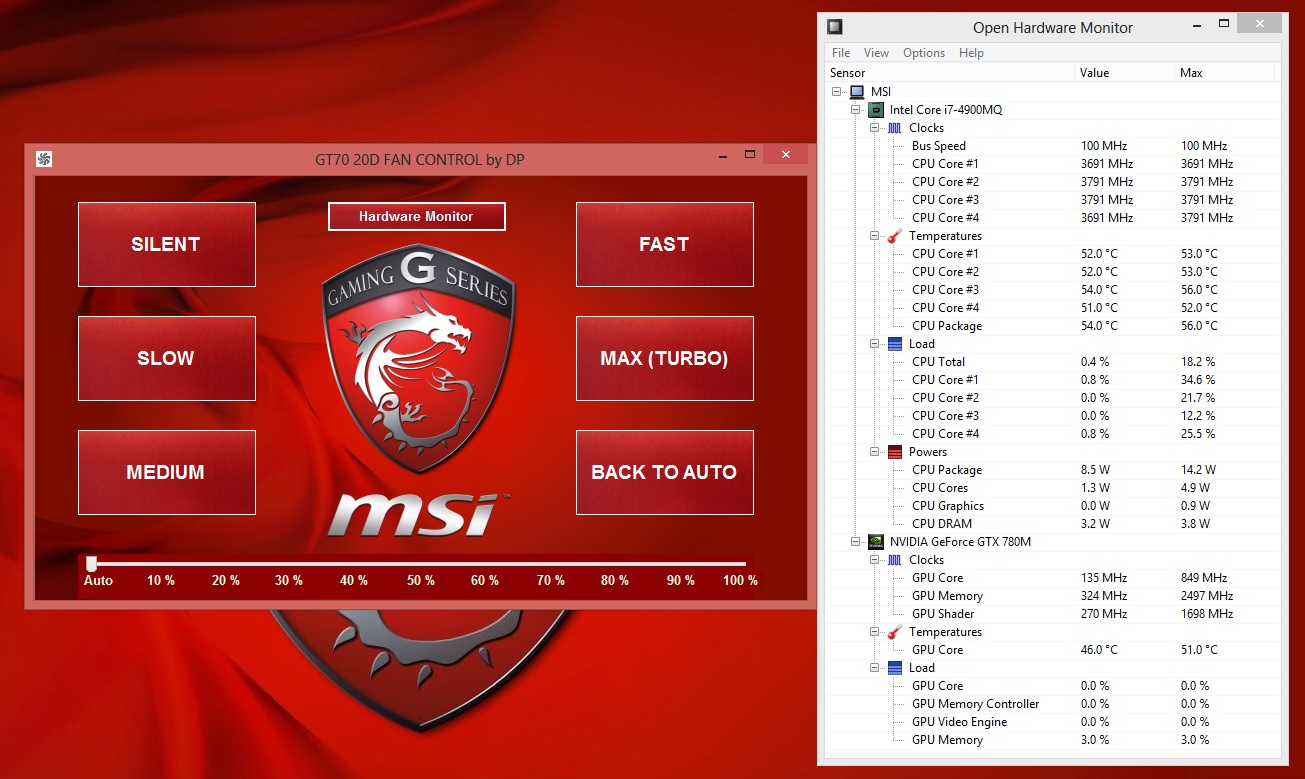Select the Intel Core i7-4900MQ tree label
Image resolution: width=1305 pixels, height=779 pixels.
tap(946, 110)
